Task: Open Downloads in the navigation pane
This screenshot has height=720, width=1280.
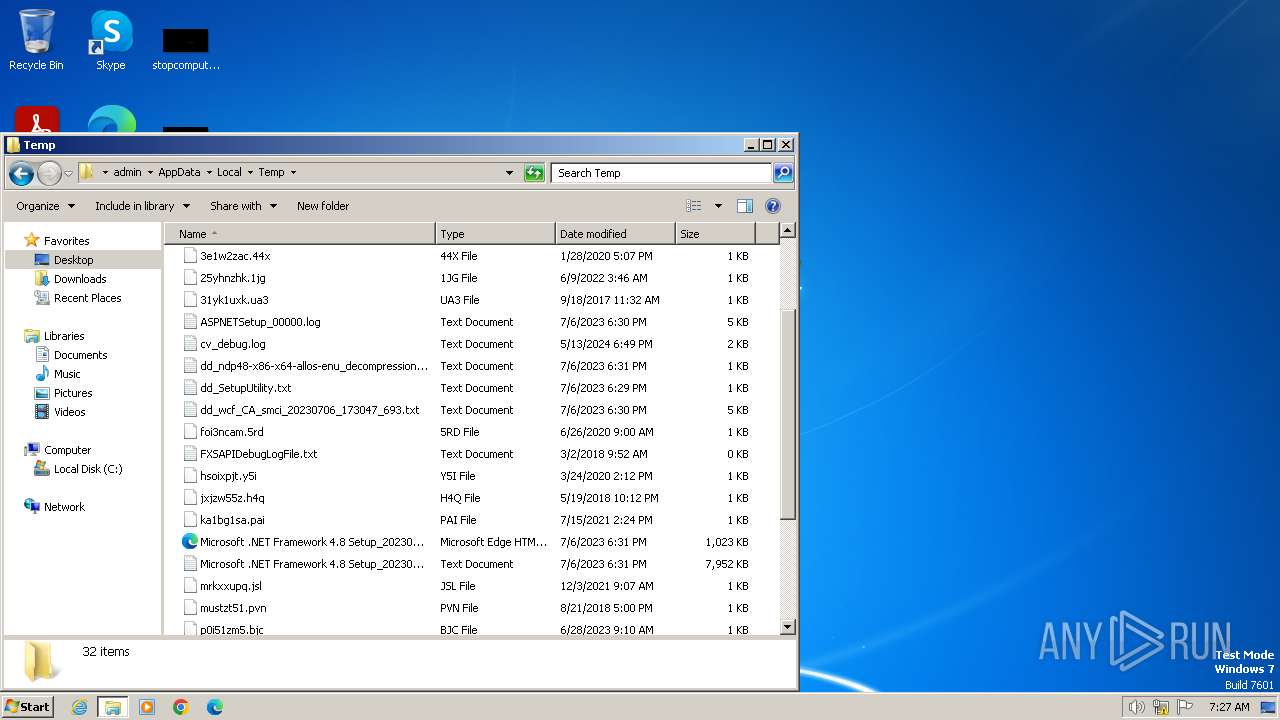Action: click(x=80, y=279)
